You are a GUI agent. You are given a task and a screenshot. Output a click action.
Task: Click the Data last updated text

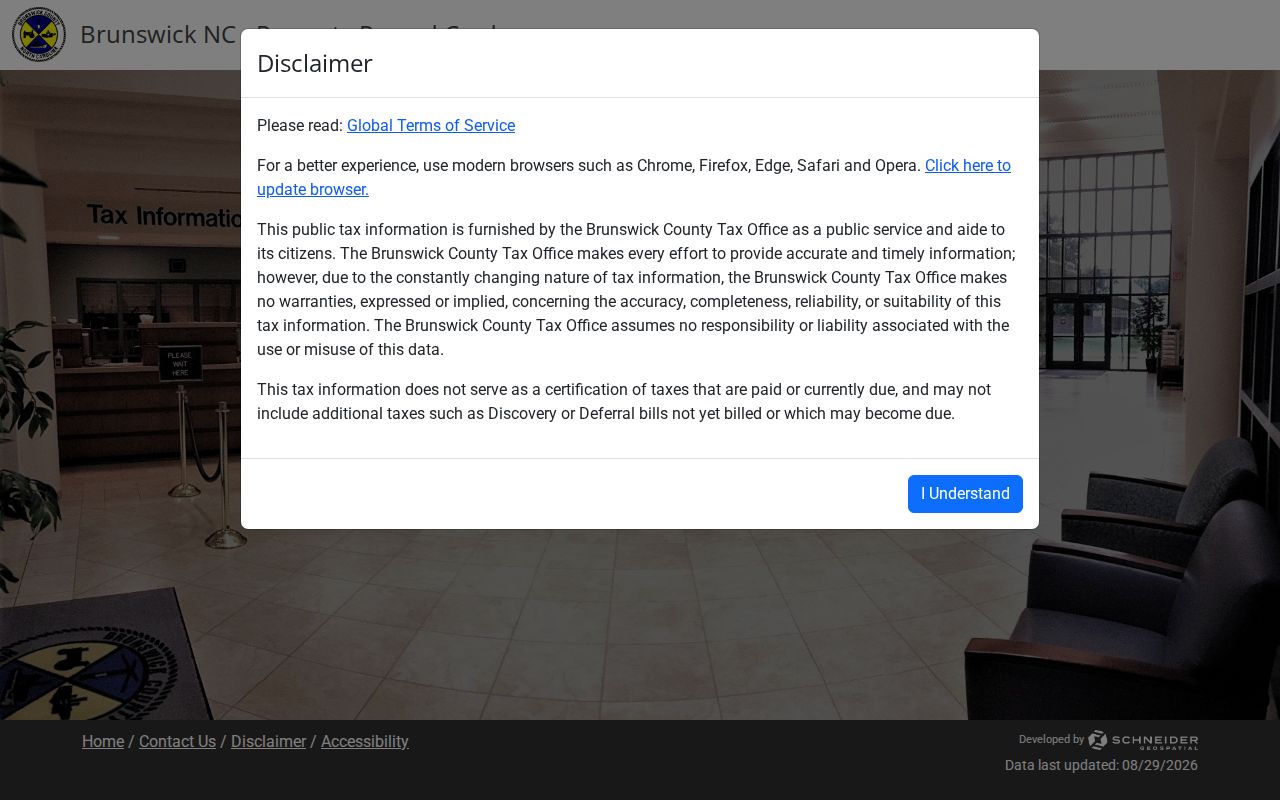1101,765
